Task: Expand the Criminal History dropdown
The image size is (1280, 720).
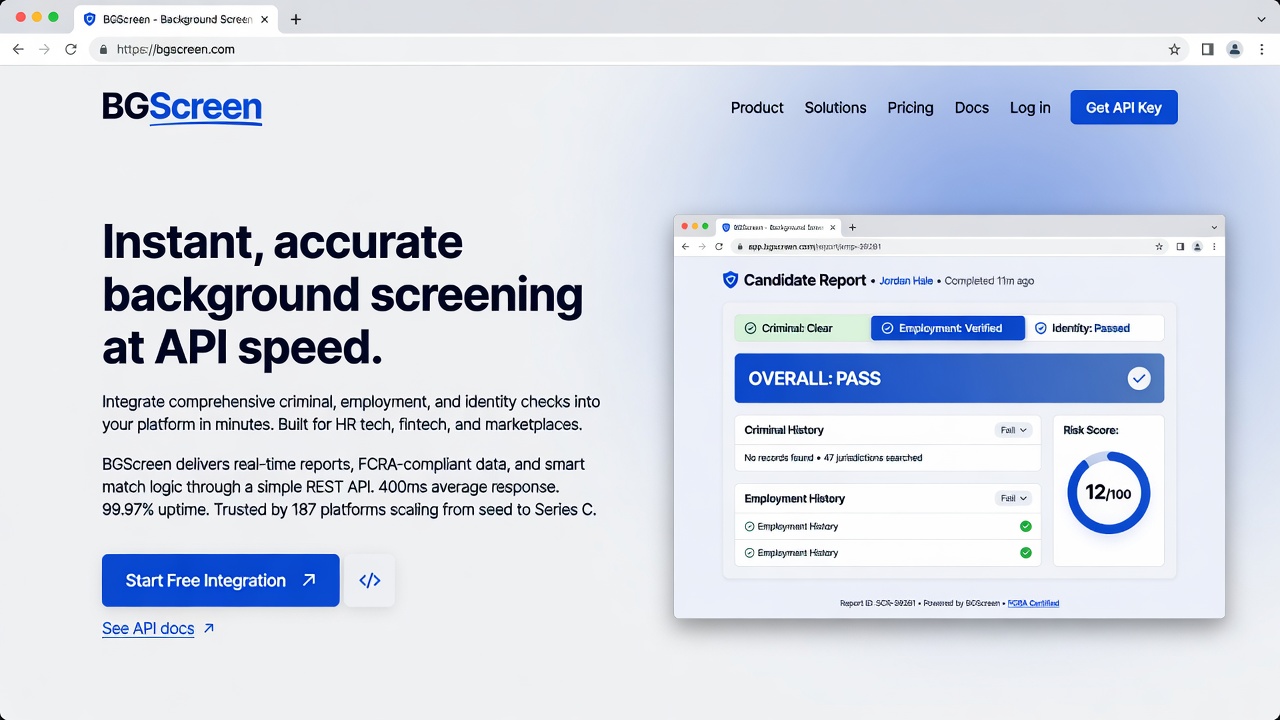Action: point(1013,430)
